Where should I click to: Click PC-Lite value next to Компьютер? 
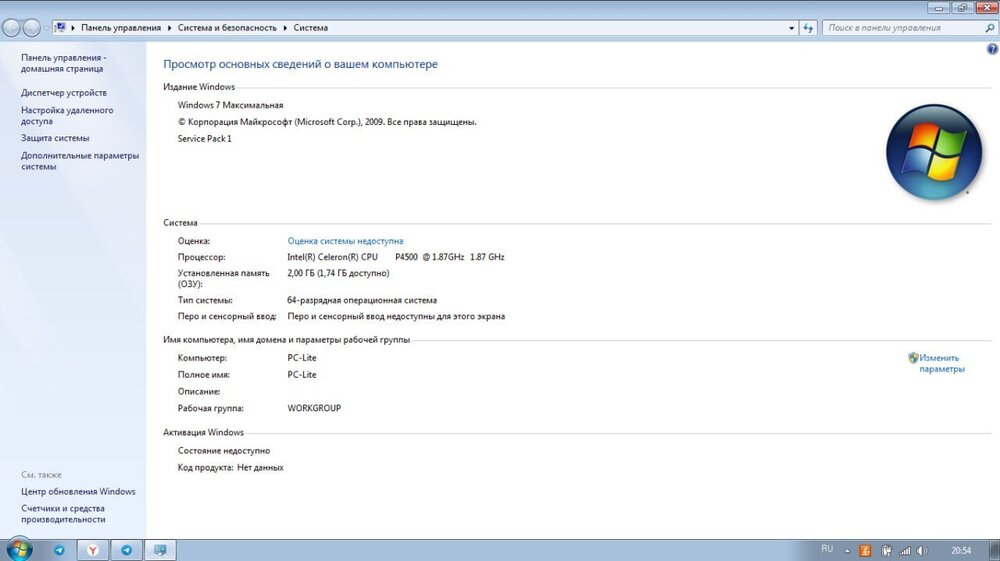302,358
